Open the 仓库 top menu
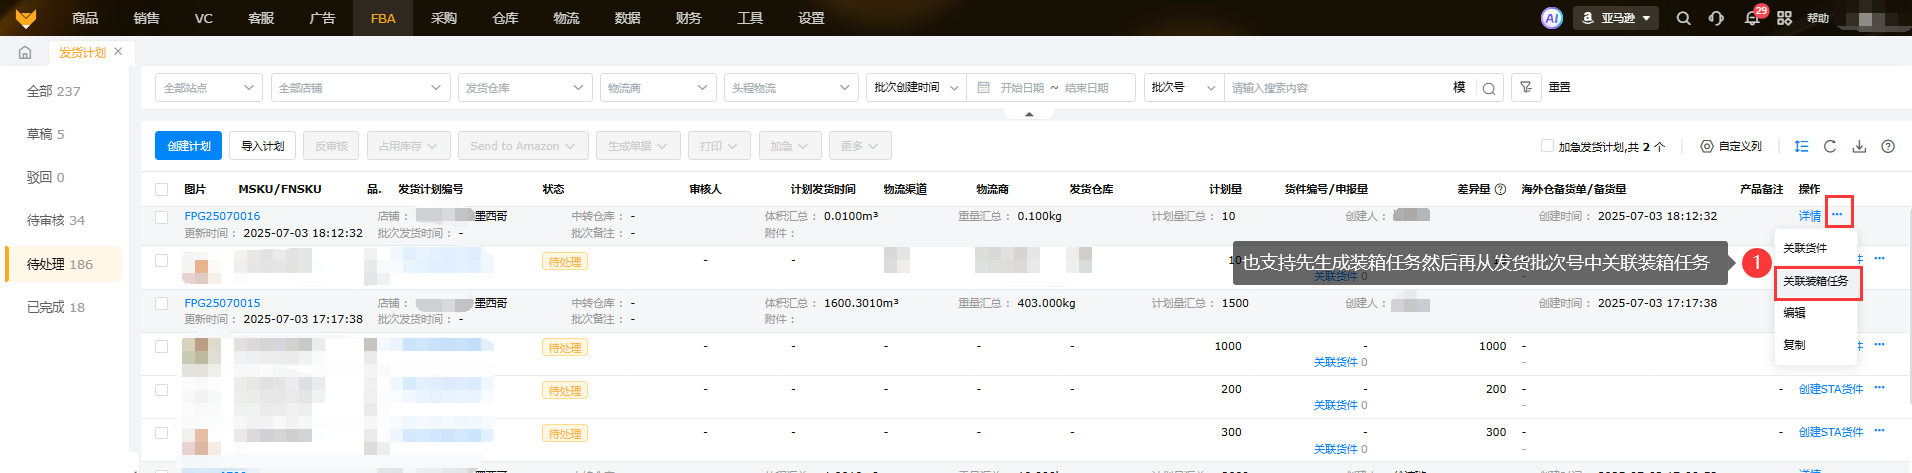 click(x=505, y=18)
